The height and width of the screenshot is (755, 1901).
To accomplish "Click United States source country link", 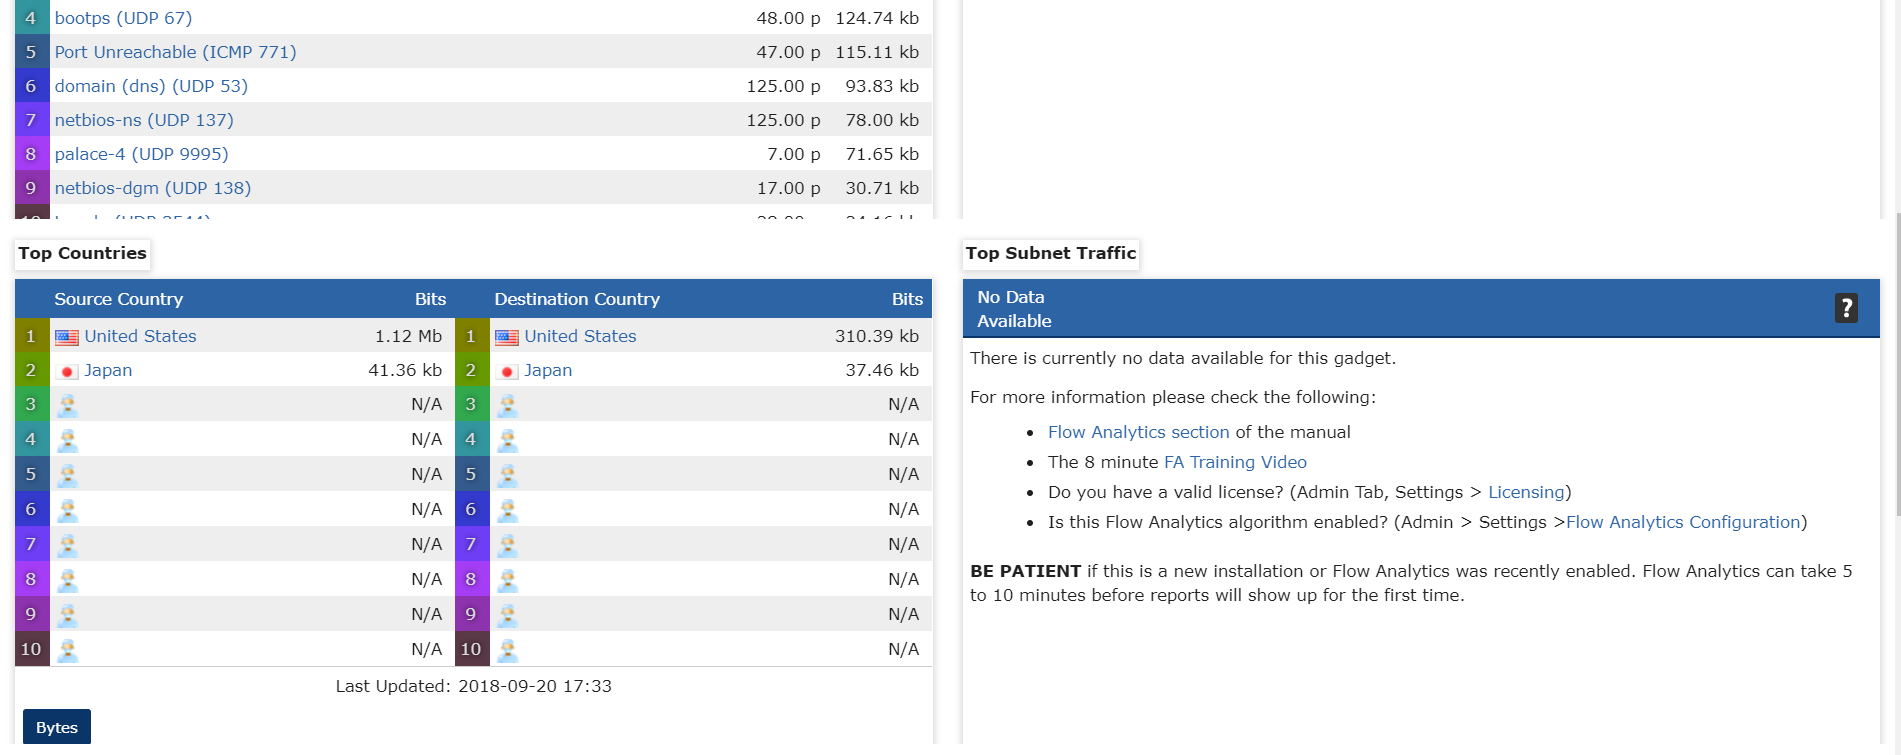I will point(140,336).
